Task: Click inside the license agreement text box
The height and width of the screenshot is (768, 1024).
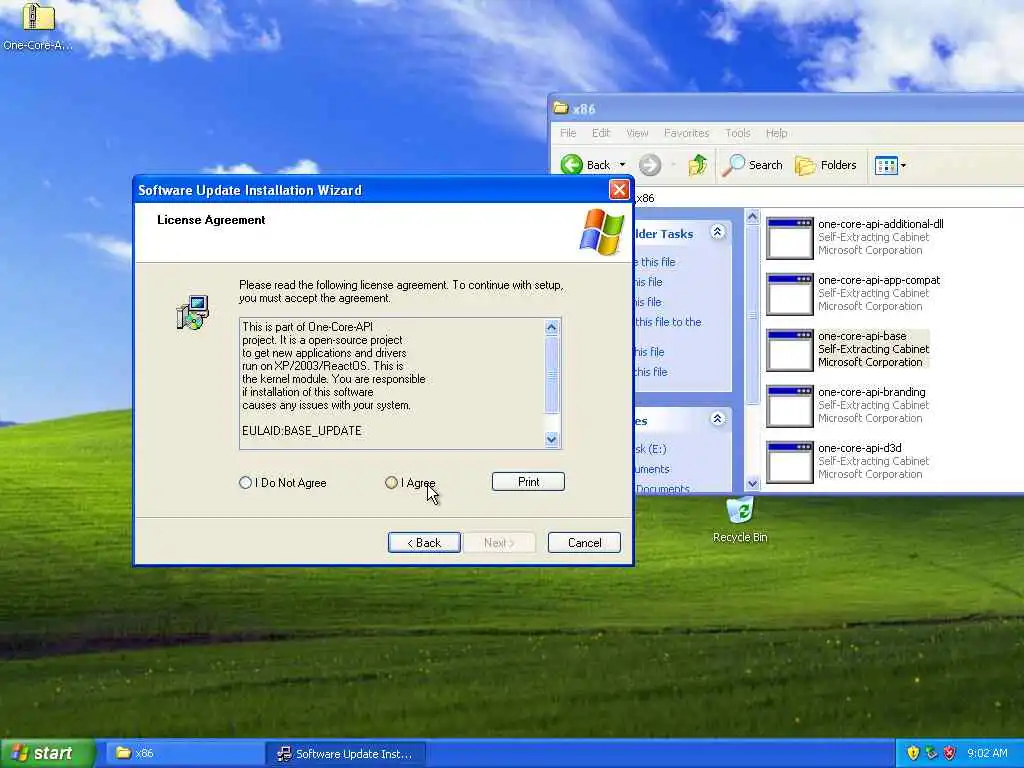Action: pos(392,383)
